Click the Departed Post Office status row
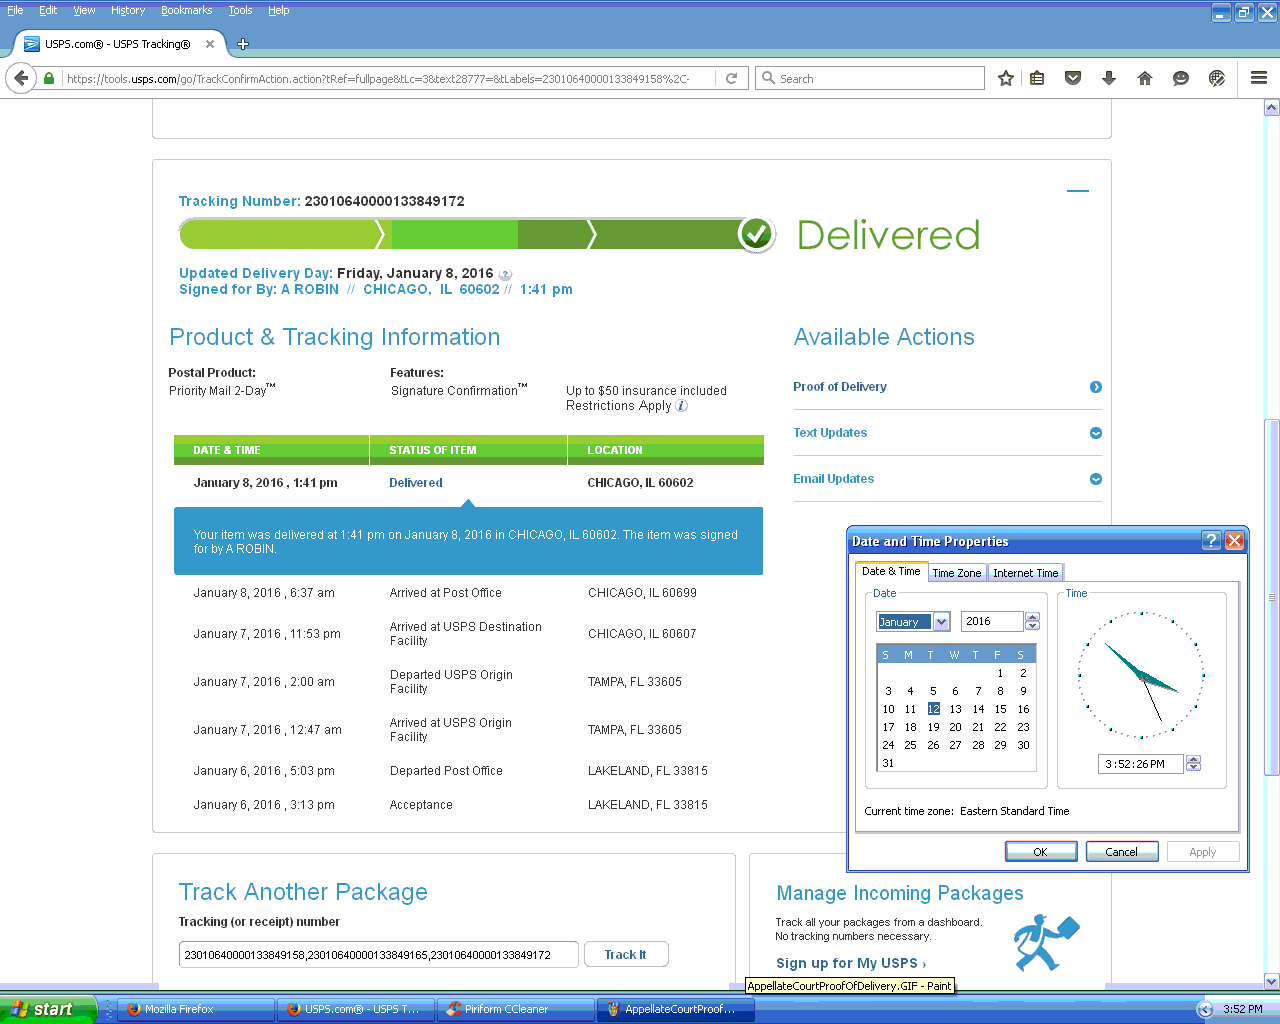Screen dimensions: 1280x1024 [446, 771]
